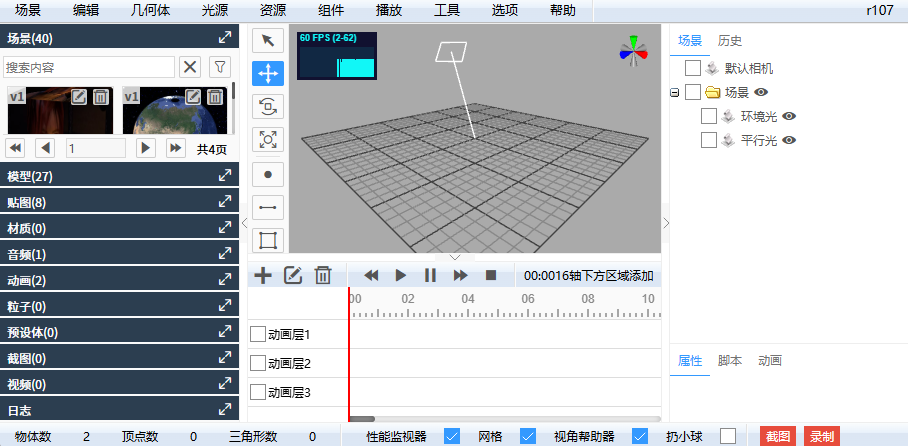Disable the 性能监视器 checkbox
Viewport: 908px width, 446px height.
(452, 436)
